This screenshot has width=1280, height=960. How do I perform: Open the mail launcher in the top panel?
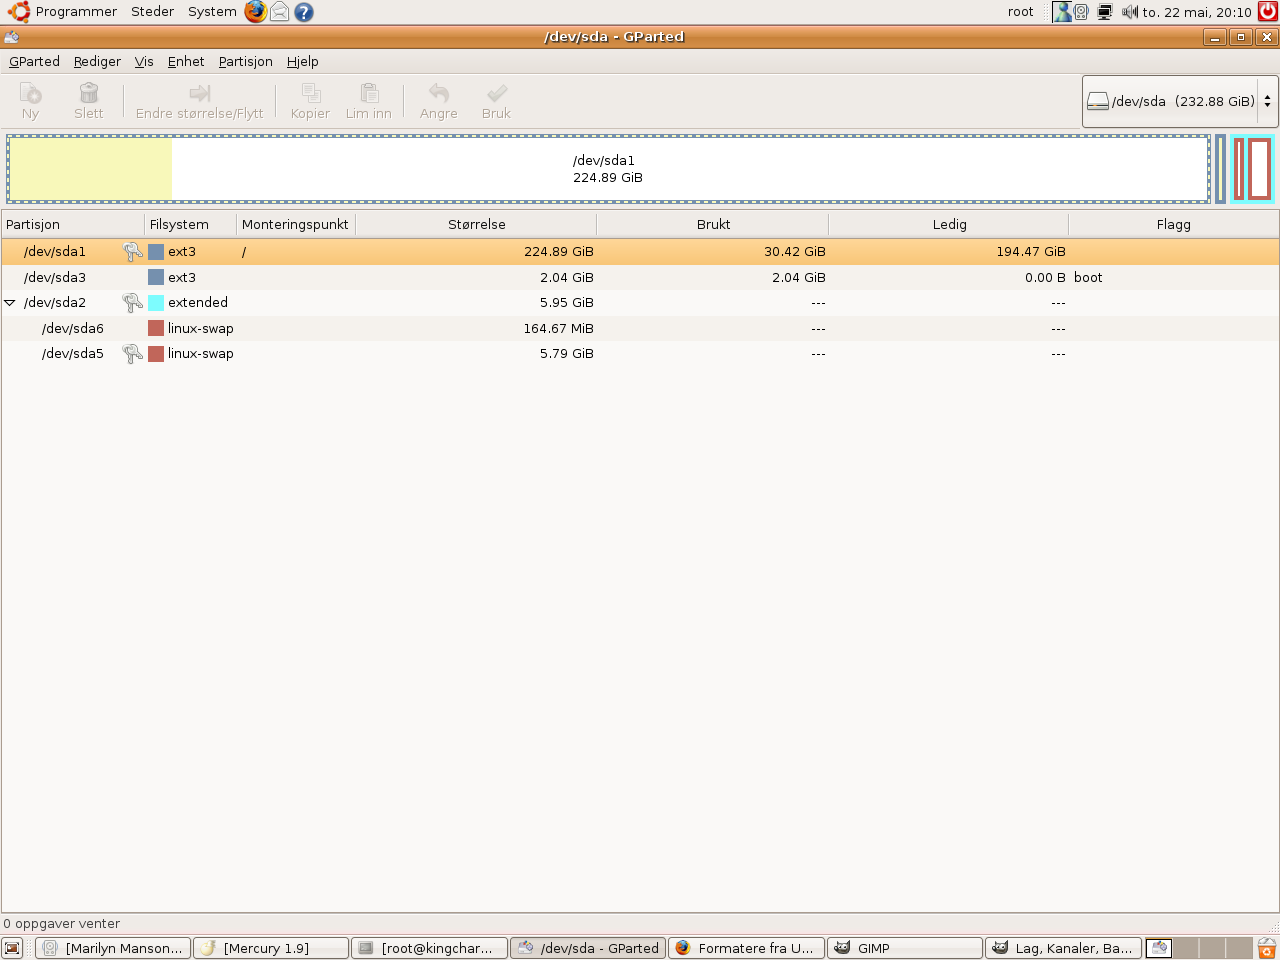pyautogui.click(x=280, y=12)
